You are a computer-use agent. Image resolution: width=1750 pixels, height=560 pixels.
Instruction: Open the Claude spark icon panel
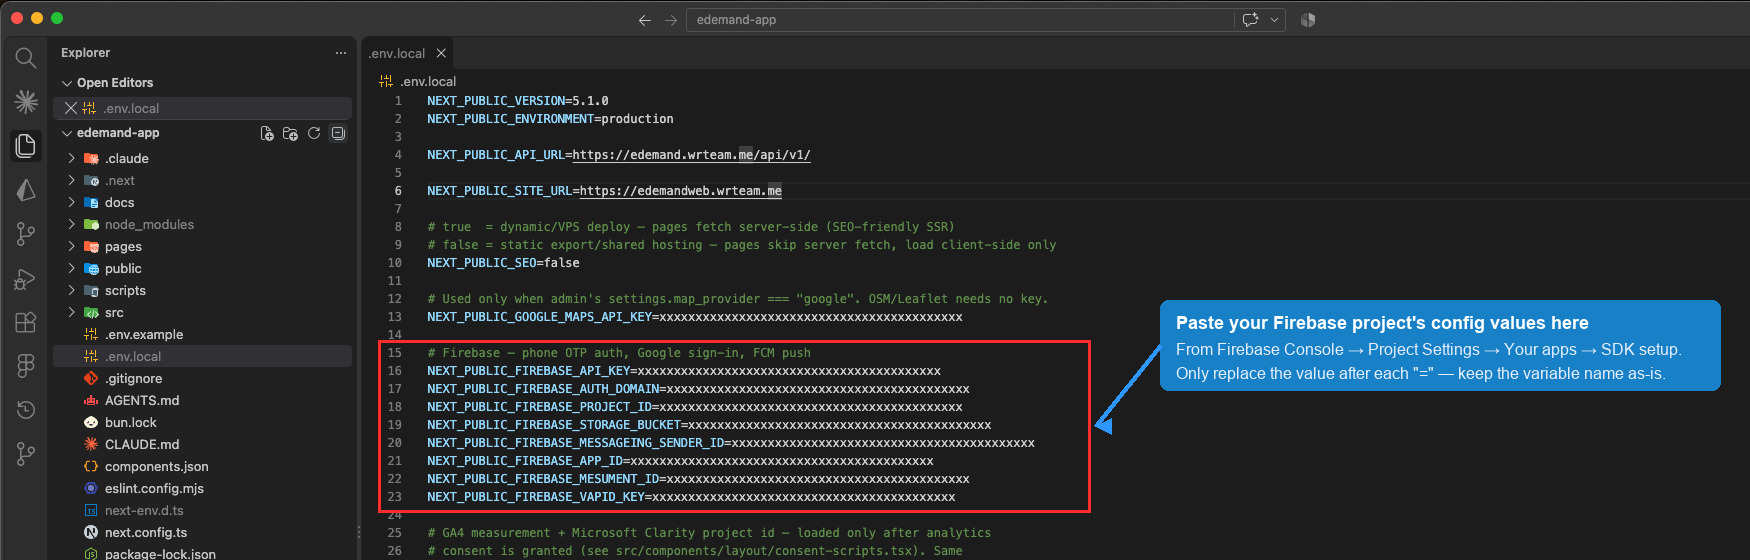coord(26,101)
